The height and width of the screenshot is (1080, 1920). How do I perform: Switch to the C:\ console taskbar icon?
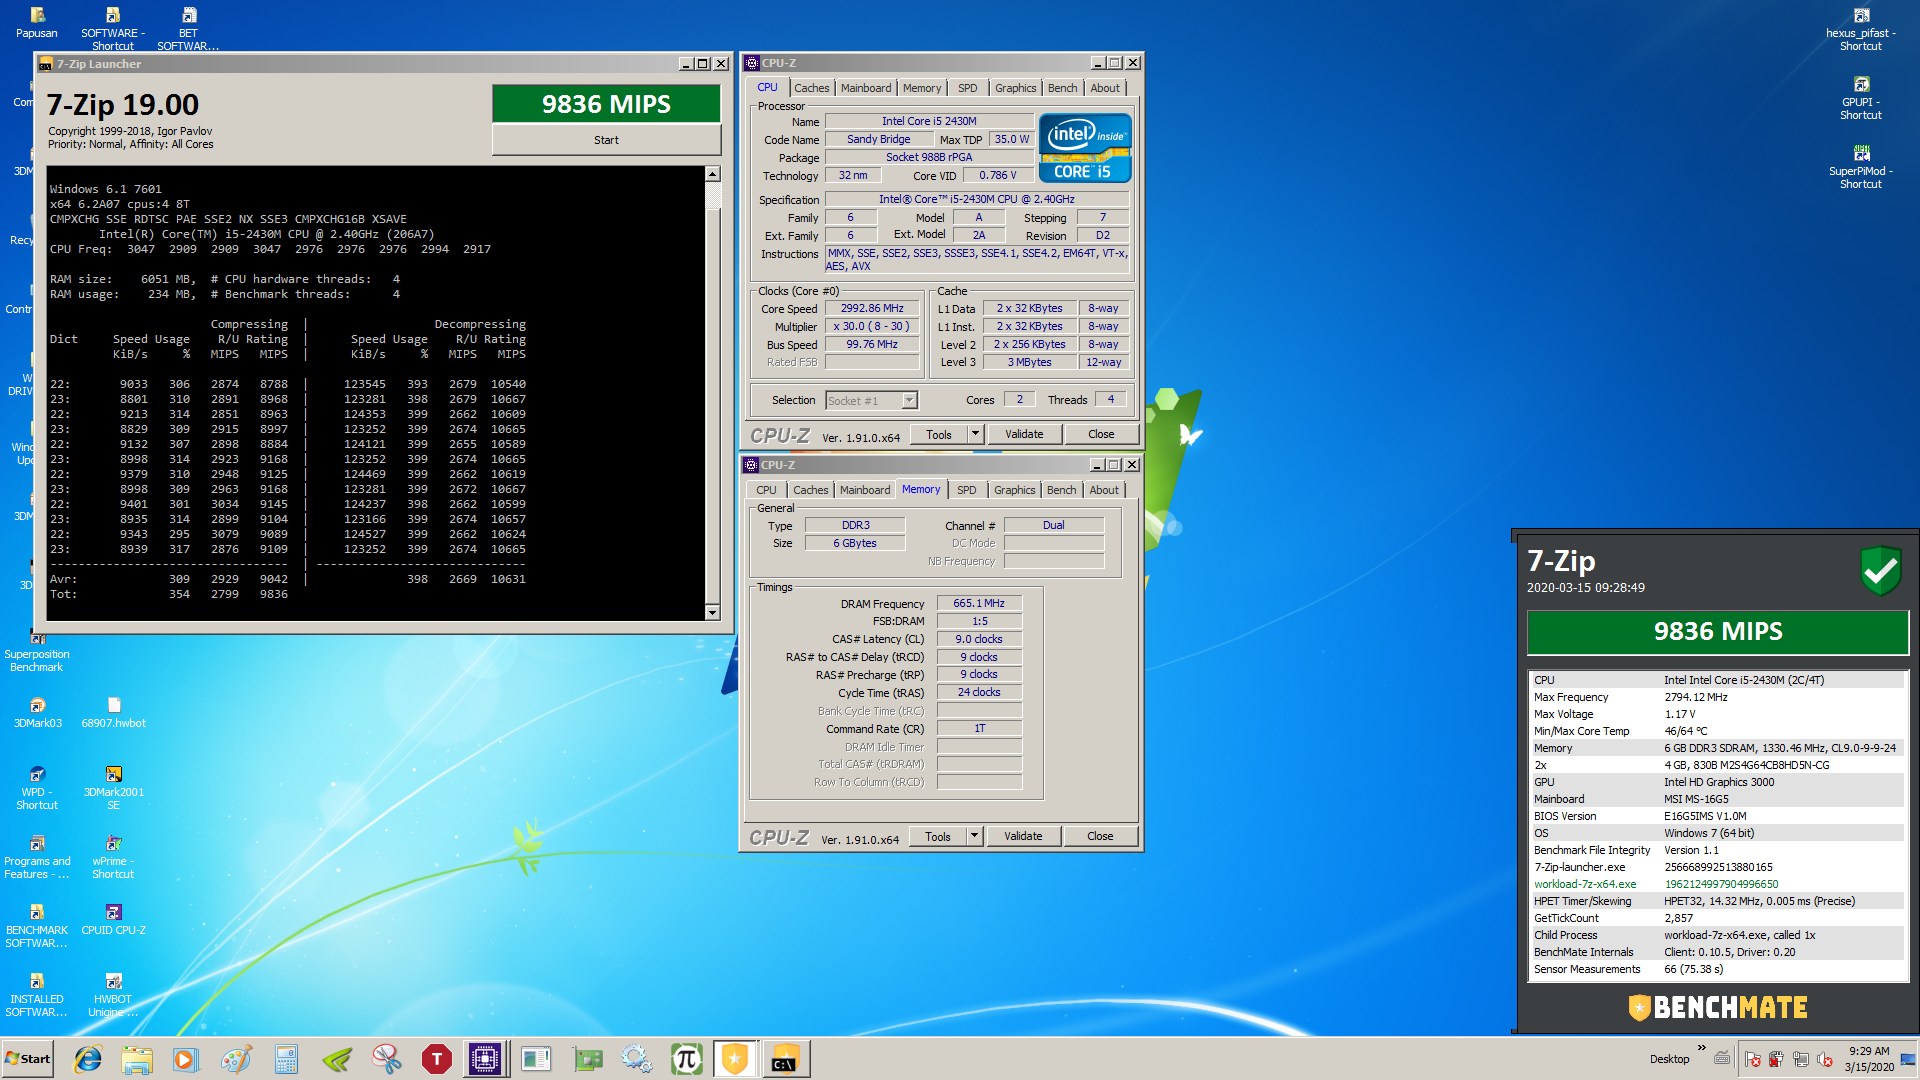point(785,1059)
